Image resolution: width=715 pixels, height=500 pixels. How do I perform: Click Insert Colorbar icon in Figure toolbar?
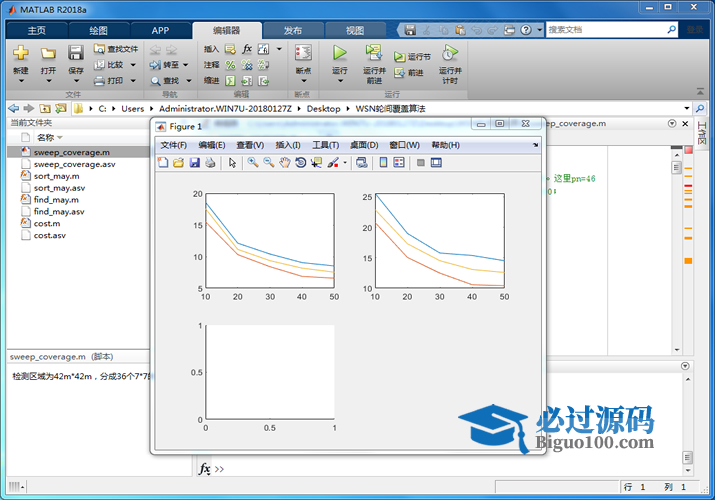383,163
